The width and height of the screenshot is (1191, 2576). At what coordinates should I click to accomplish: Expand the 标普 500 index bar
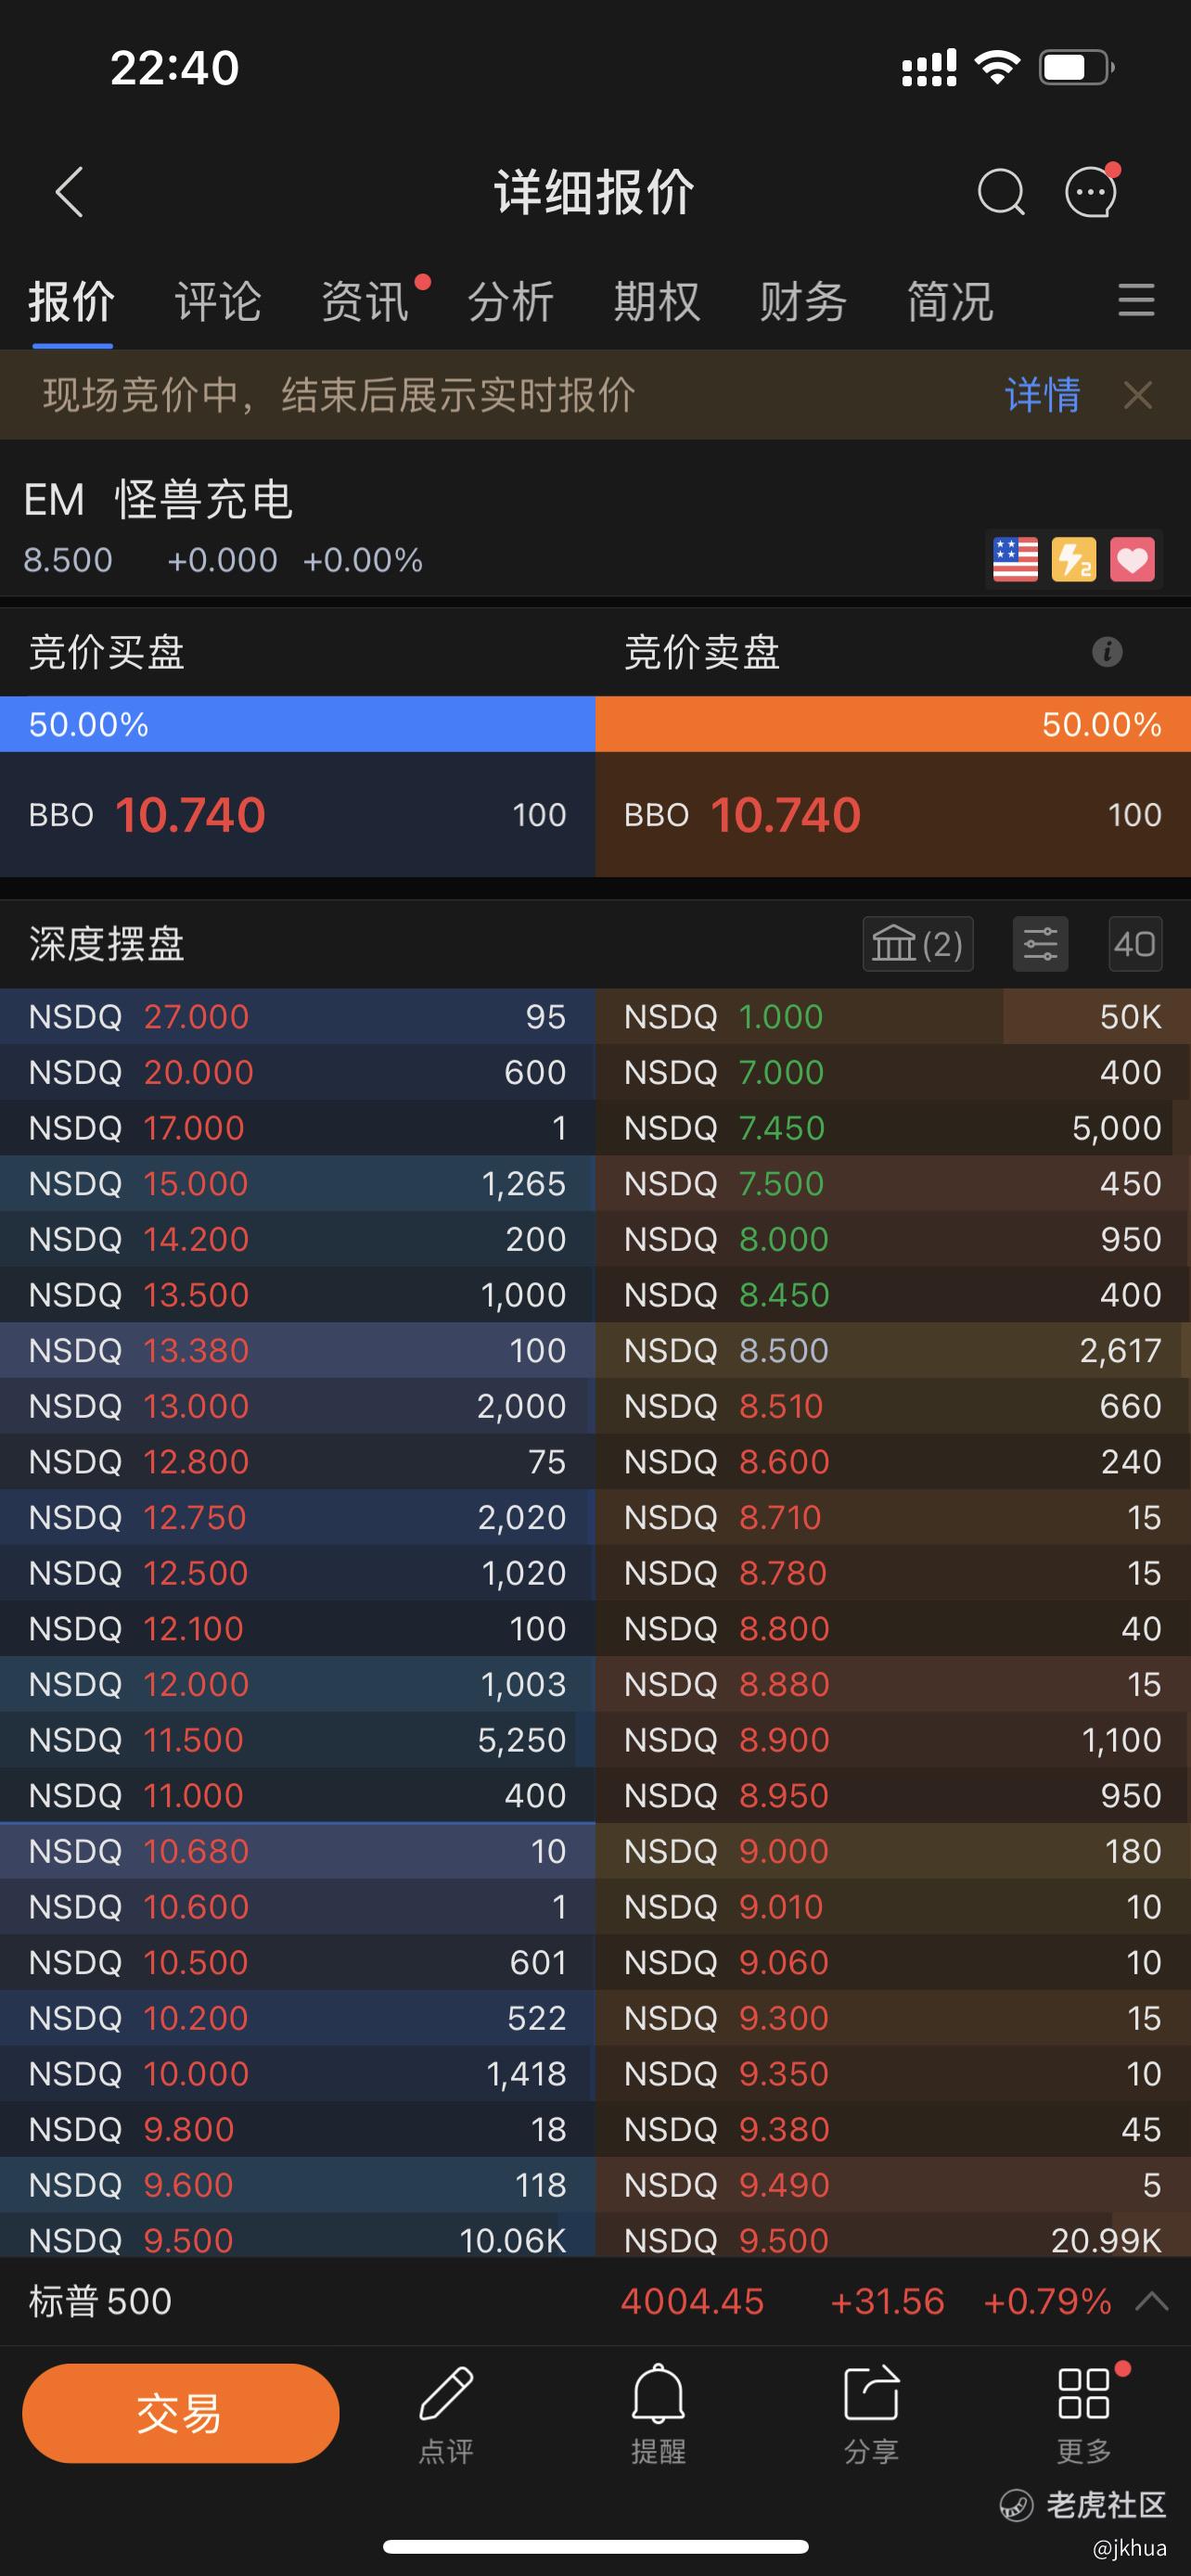1152,2301
